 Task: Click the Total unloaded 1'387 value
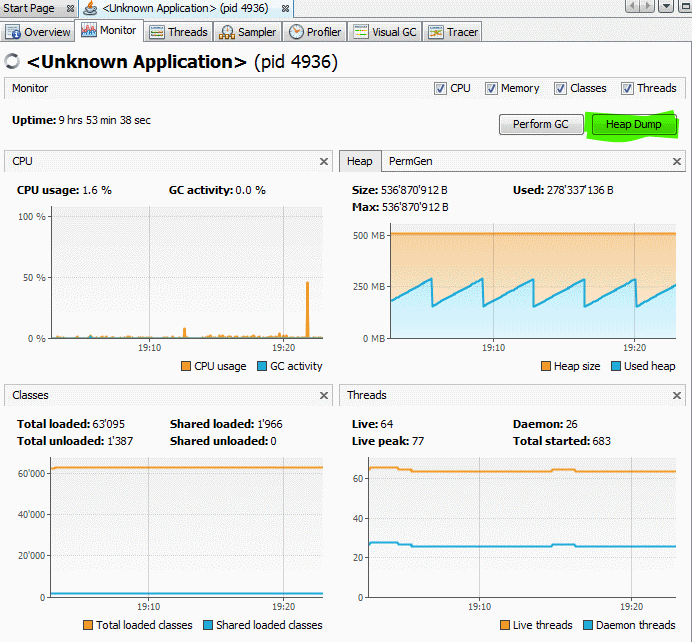click(120, 441)
